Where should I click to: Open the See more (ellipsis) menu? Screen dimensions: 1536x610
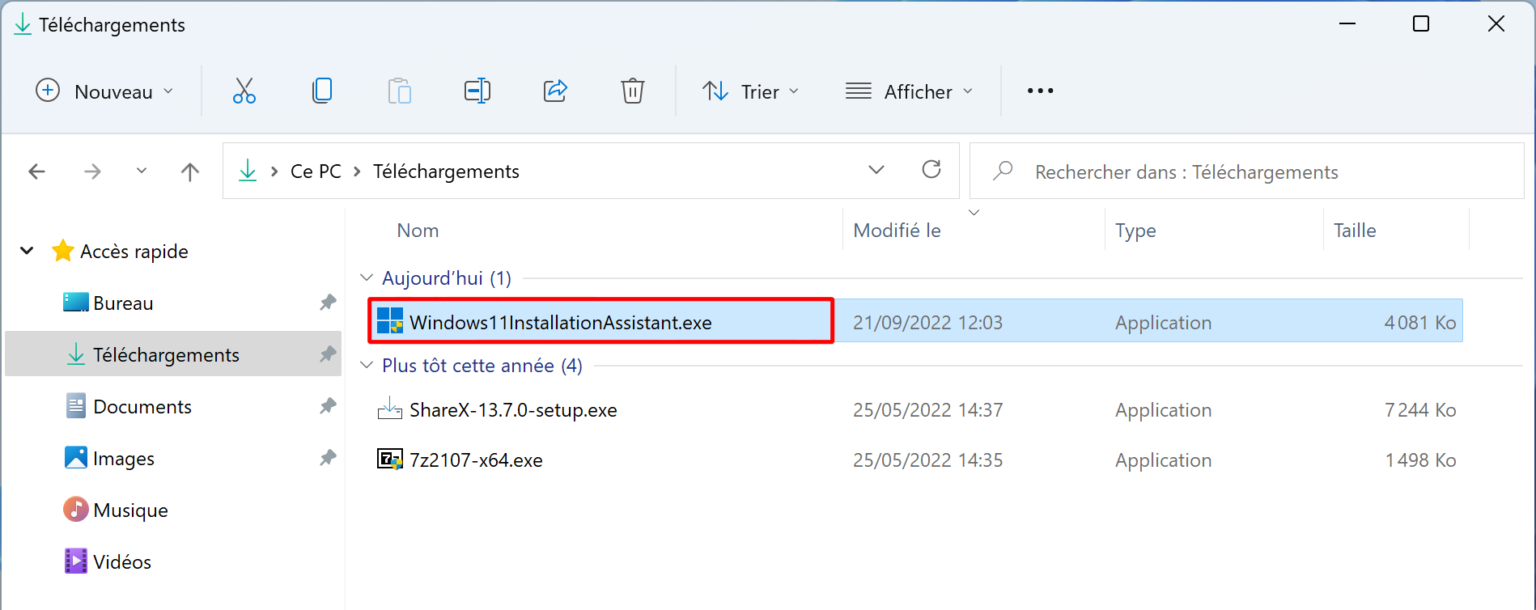(1039, 90)
